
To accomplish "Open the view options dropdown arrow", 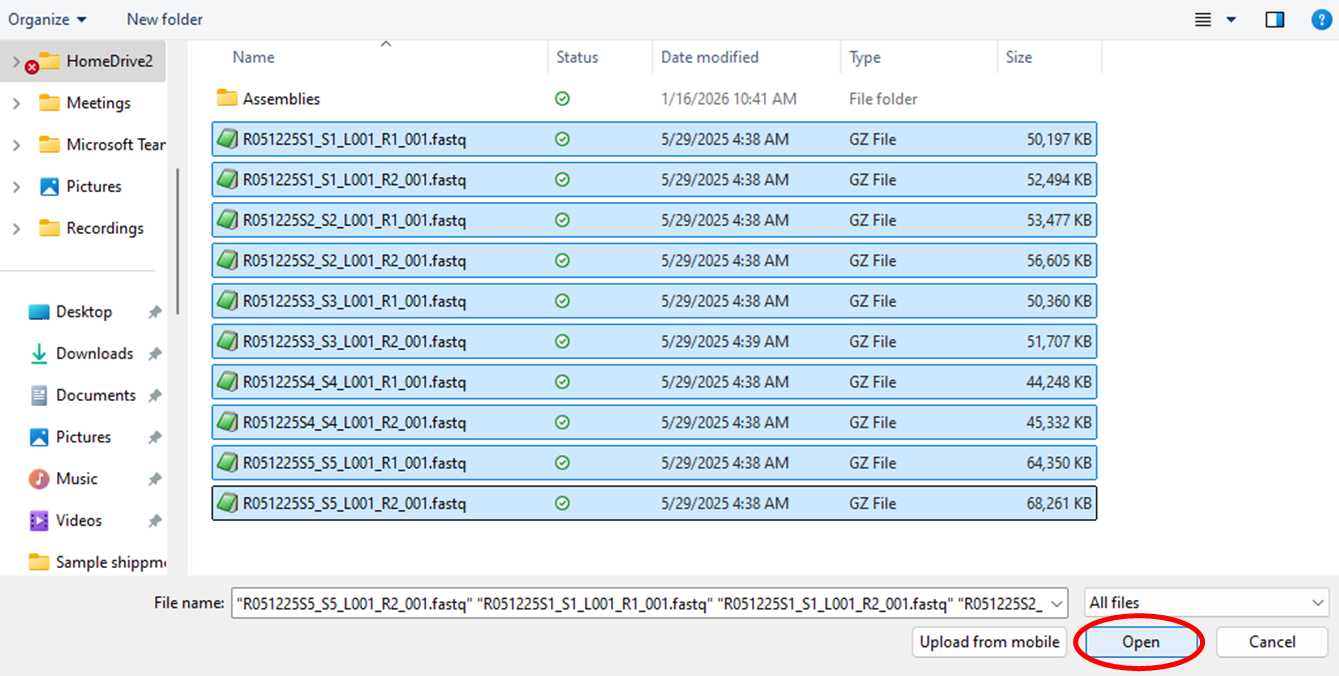I will point(1231,19).
